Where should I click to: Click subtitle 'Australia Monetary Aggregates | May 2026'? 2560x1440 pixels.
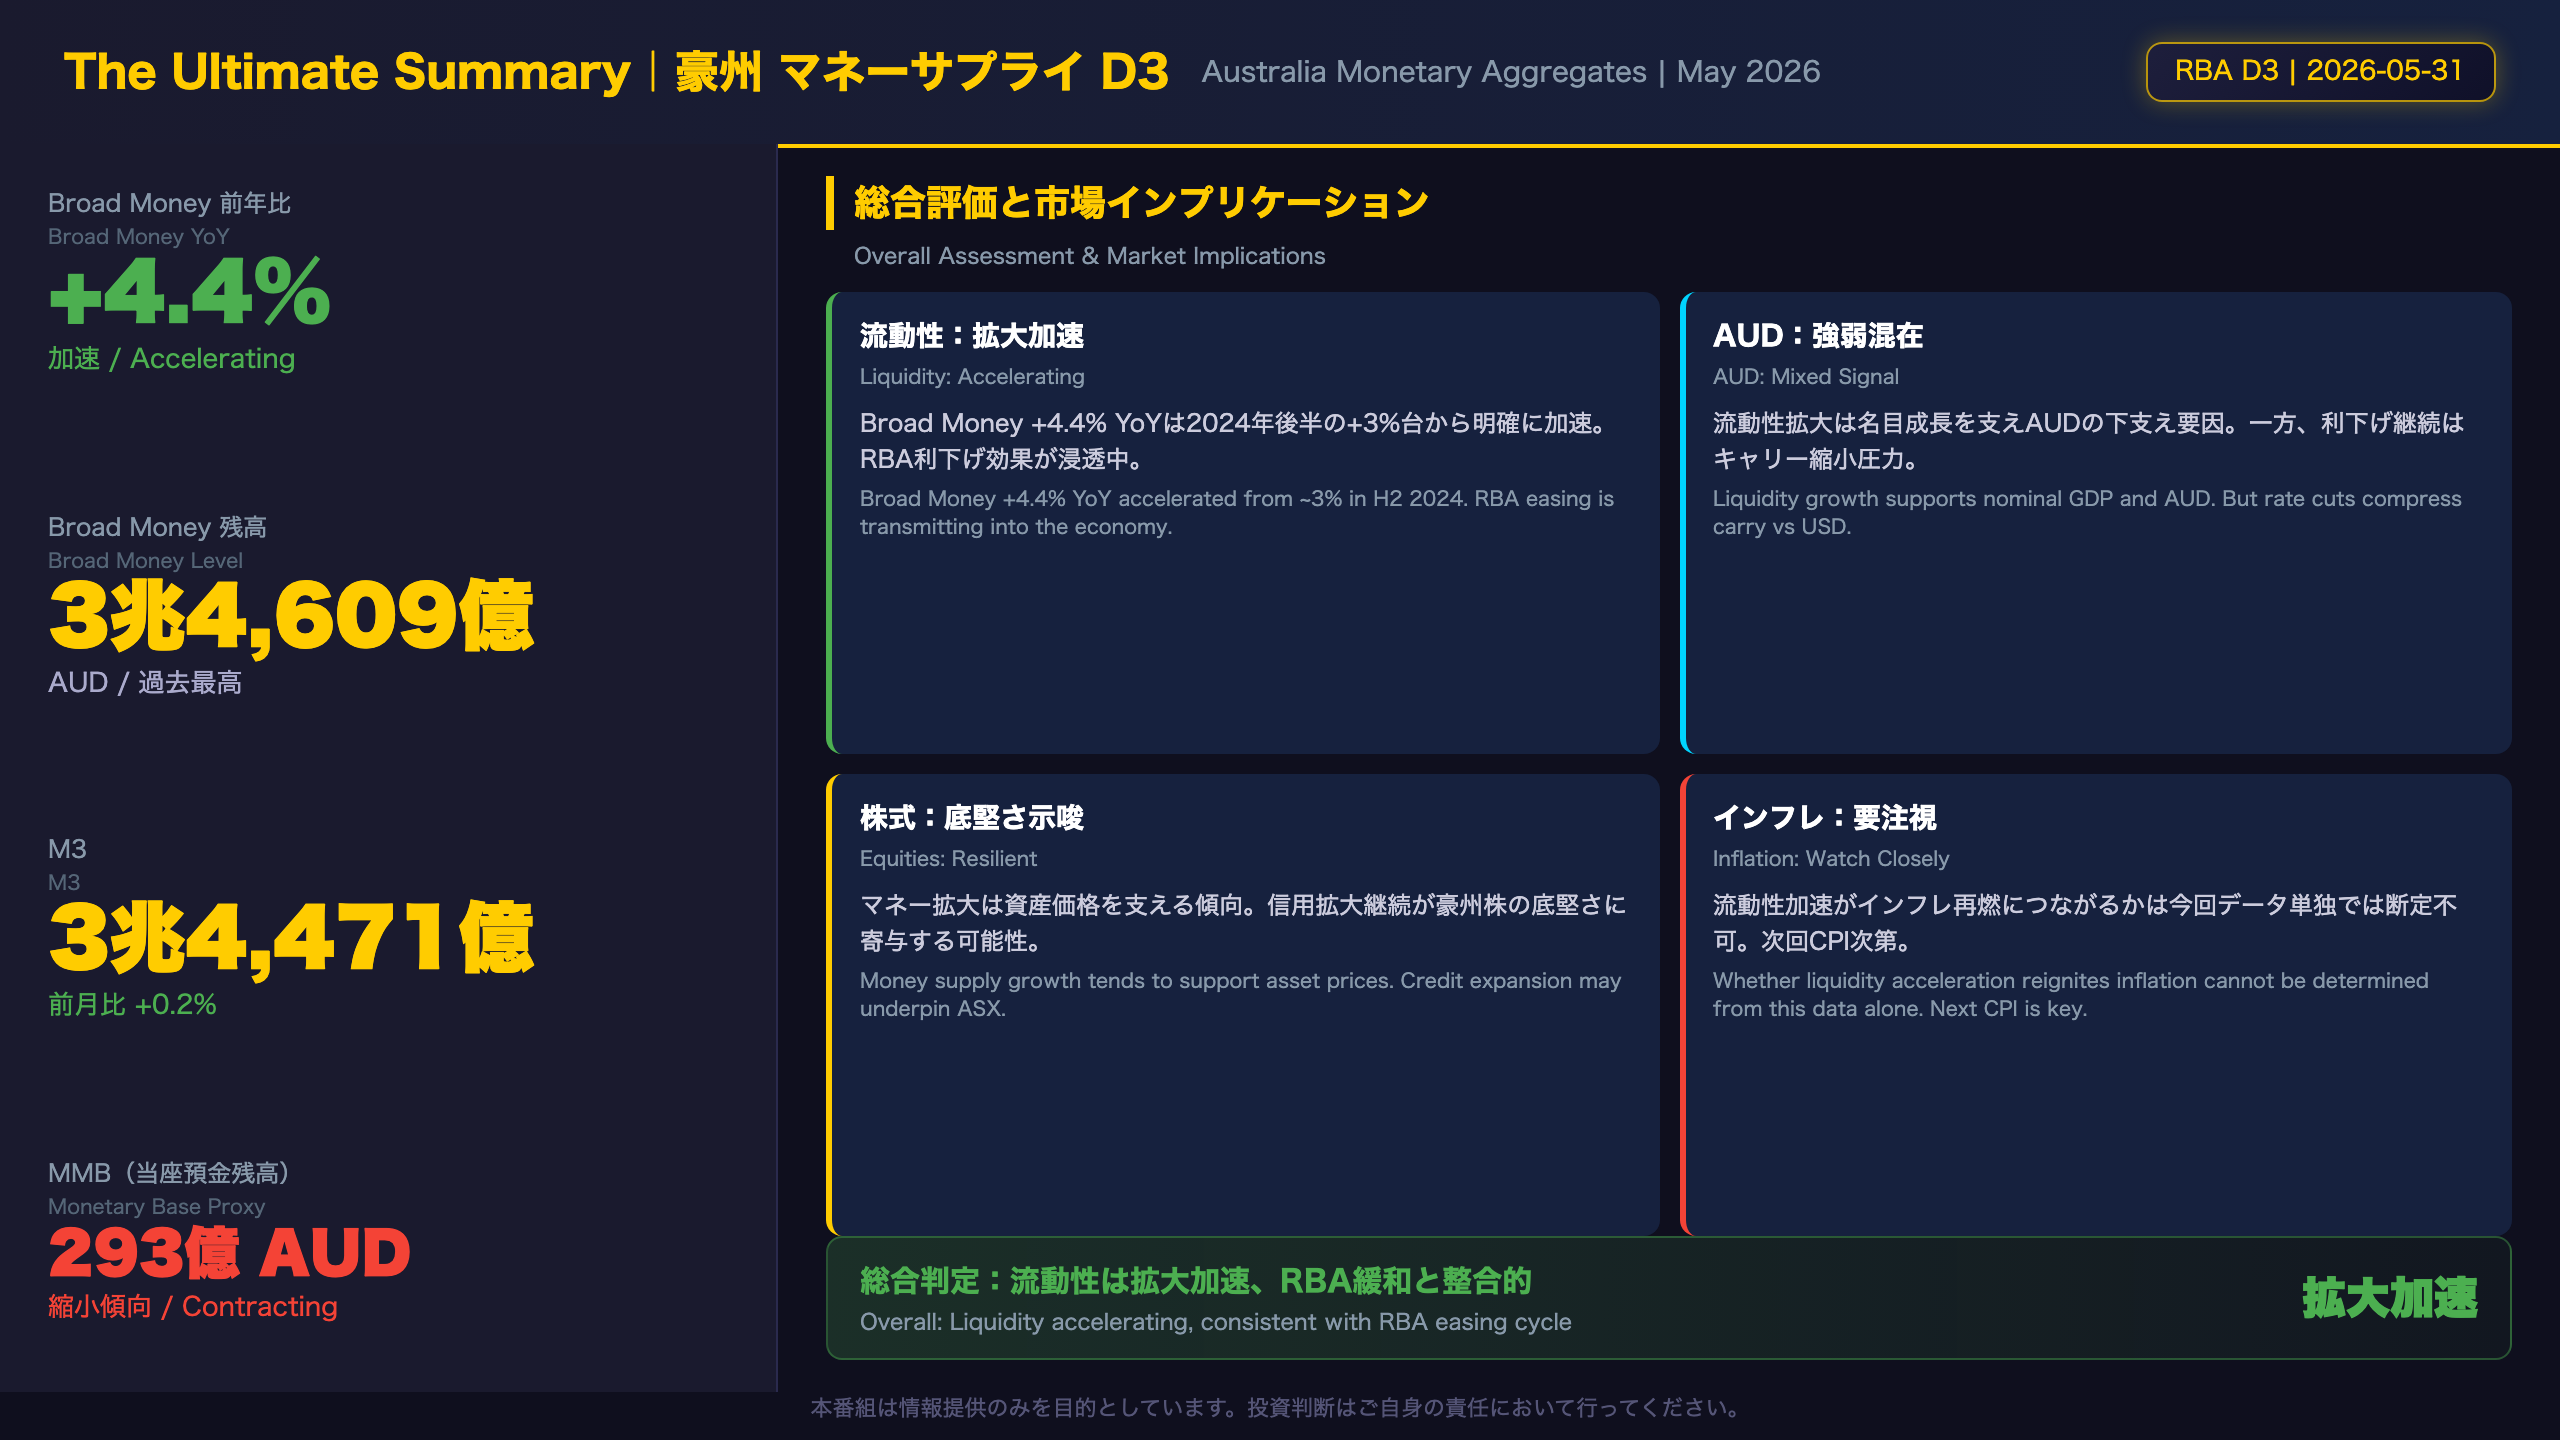[1510, 72]
